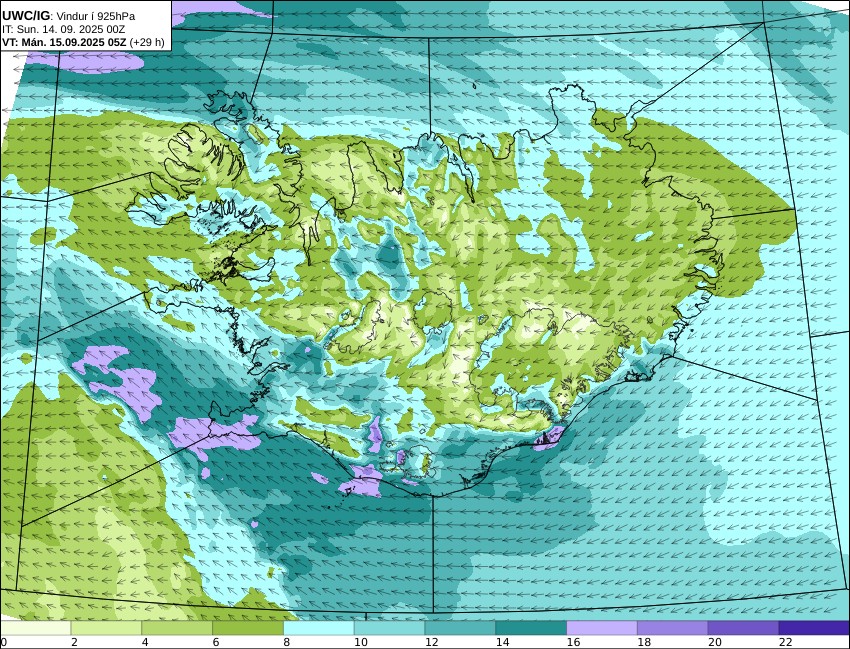
Task: Click the 'UWC/IG' title text
Action: [x=25, y=16]
